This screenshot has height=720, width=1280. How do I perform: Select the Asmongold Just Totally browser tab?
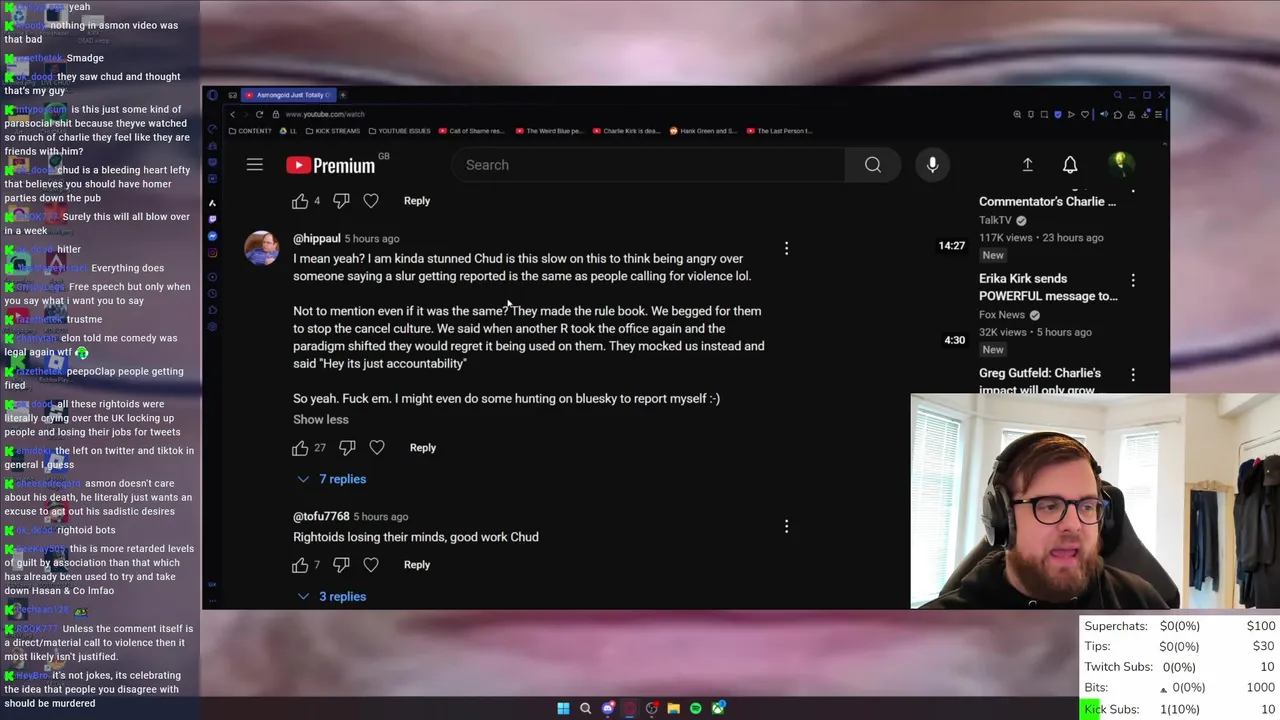288,95
